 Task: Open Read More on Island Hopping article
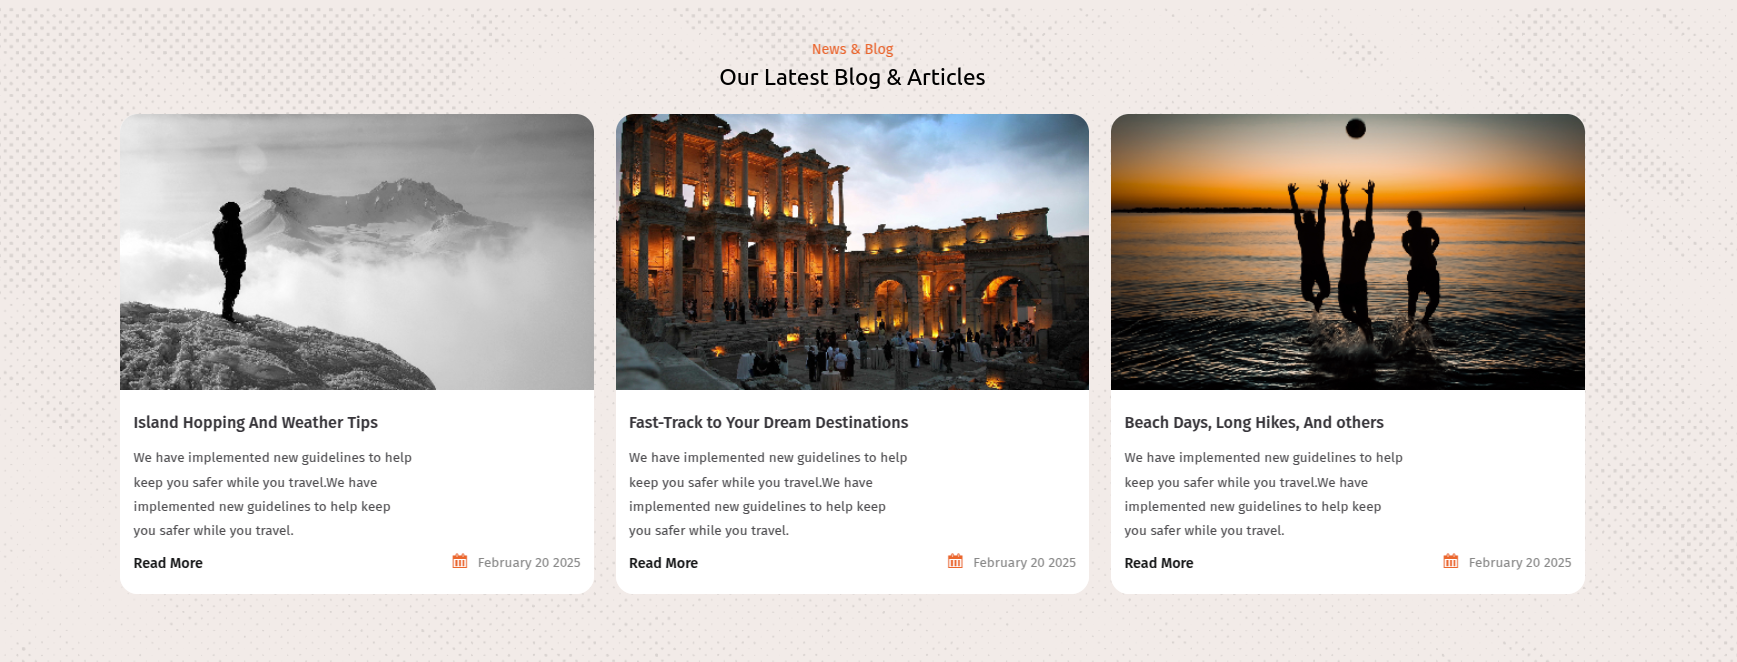[168, 563]
